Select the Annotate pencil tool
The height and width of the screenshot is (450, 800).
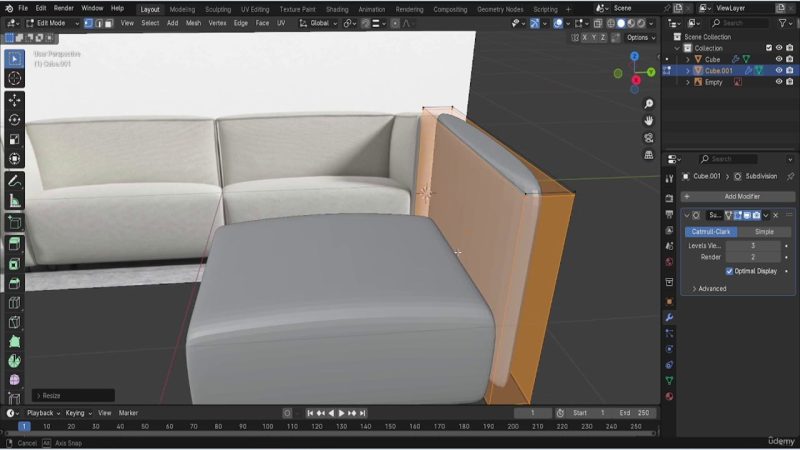(x=14, y=181)
